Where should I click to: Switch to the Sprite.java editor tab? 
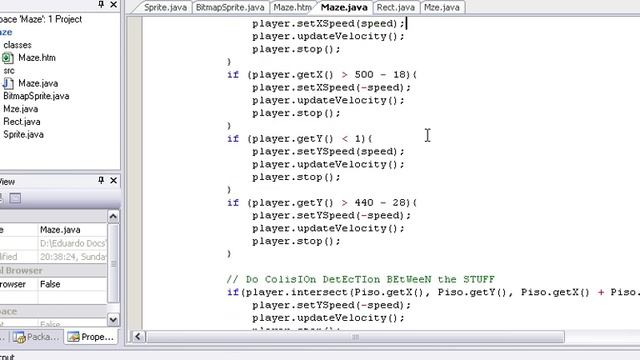[165, 7]
